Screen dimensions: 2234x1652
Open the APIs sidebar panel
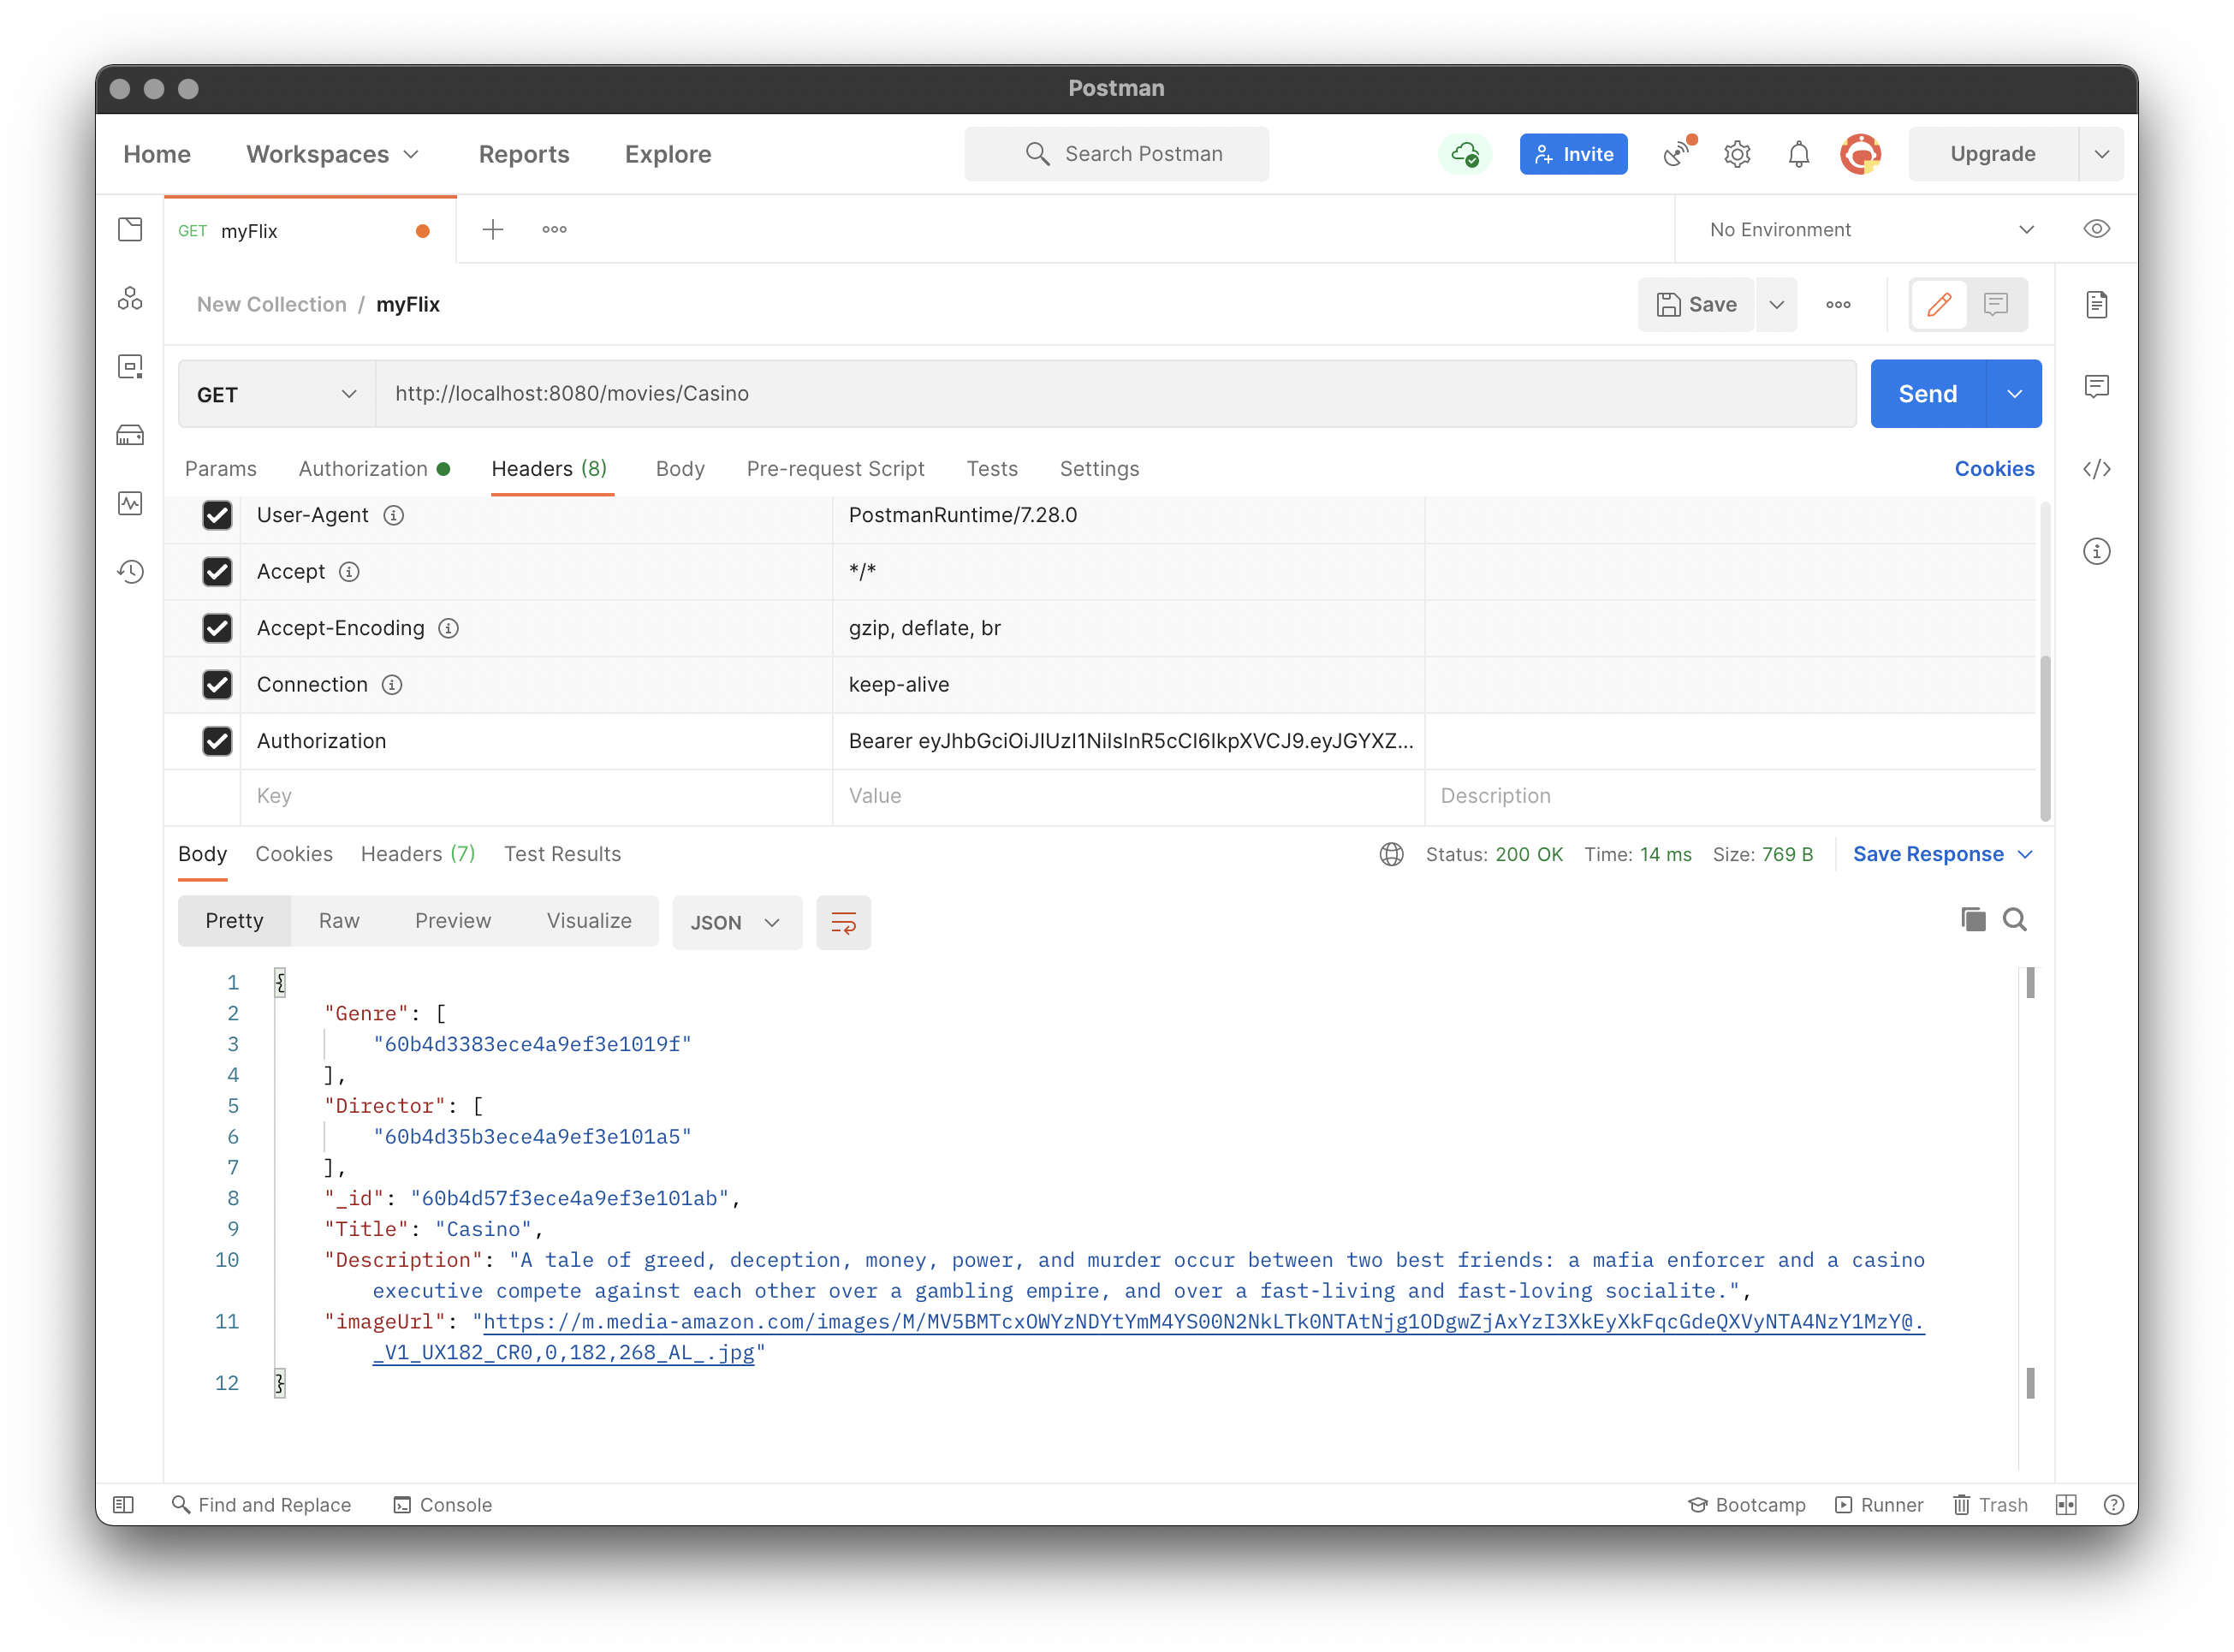coord(130,298)
